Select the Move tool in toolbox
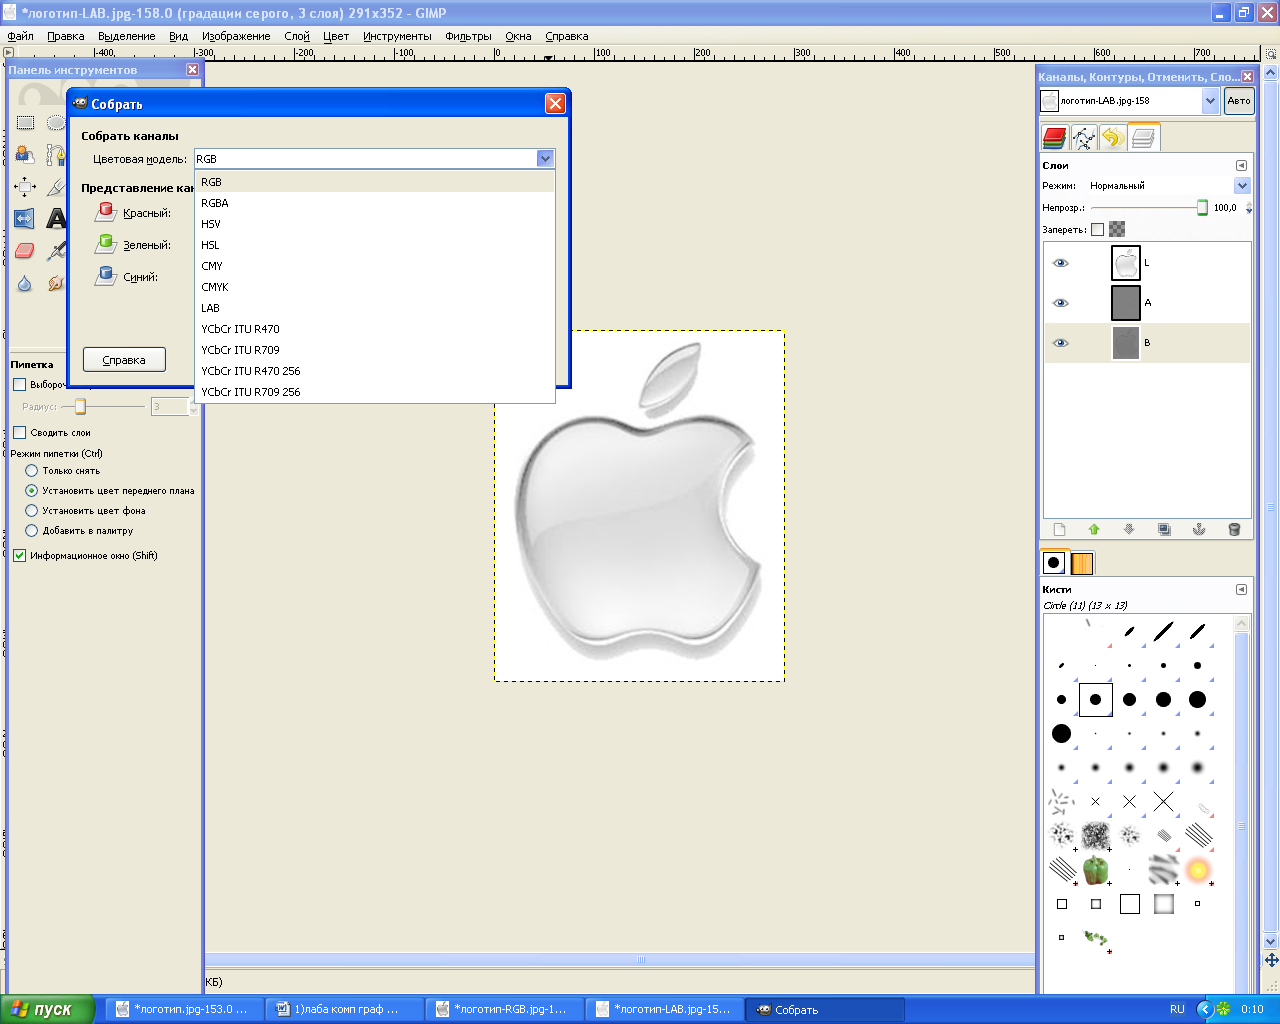This screenshot has width=1280, height=1024. [25, 187]
